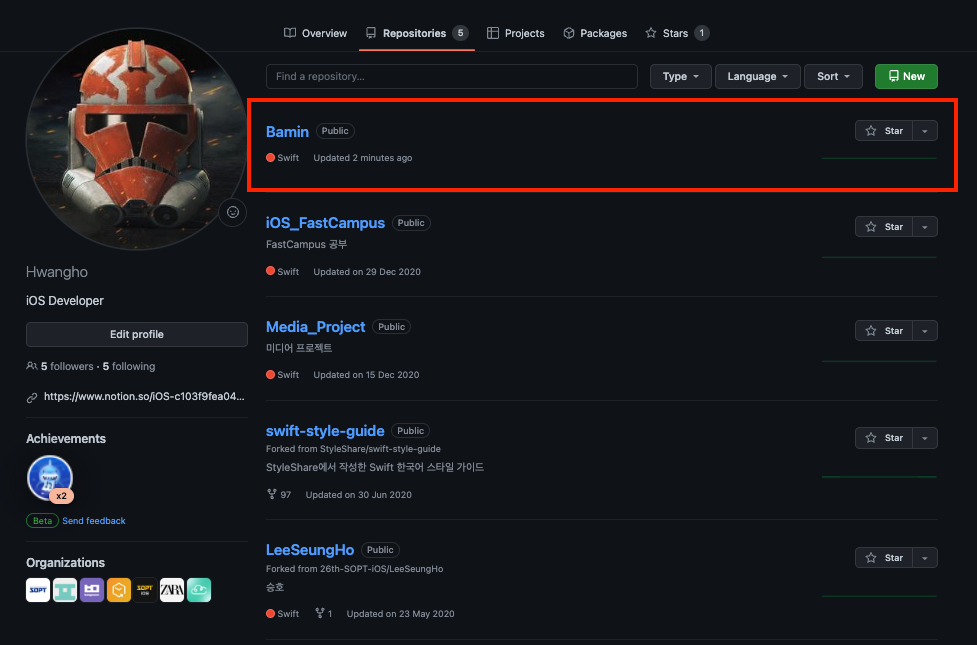Click 'Updated 2 minutes ago' text
Image resolution: width=977 pixels, height=645 pixels.
click(363, 158)
